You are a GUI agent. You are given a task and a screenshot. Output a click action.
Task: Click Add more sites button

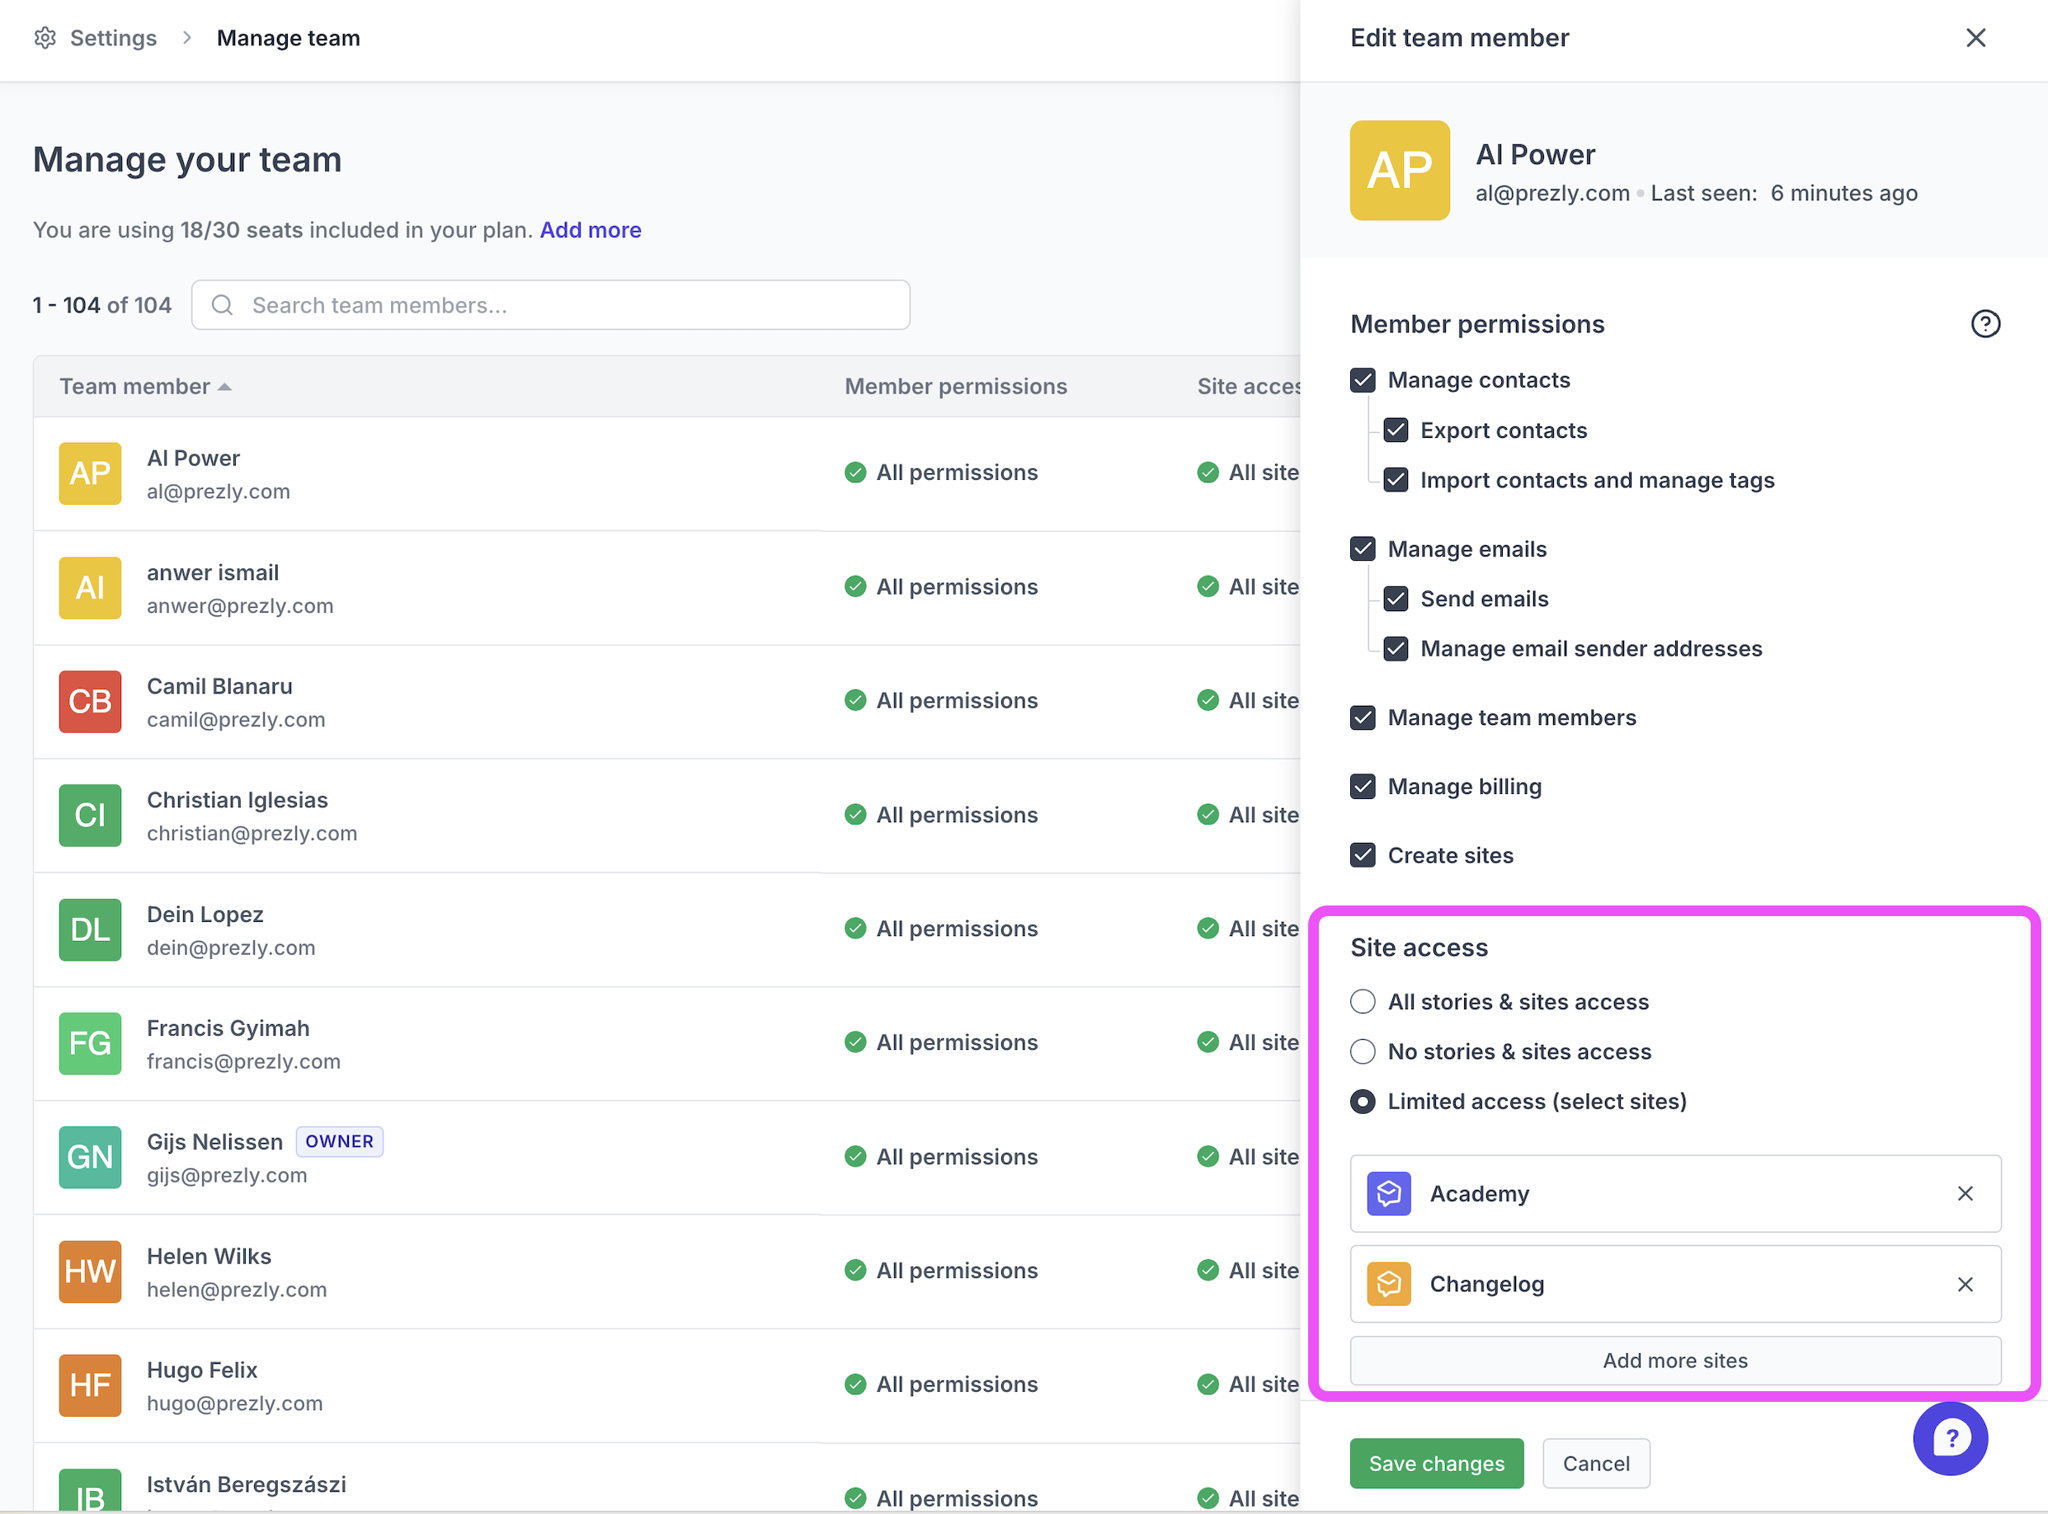coord(1675,1361)
